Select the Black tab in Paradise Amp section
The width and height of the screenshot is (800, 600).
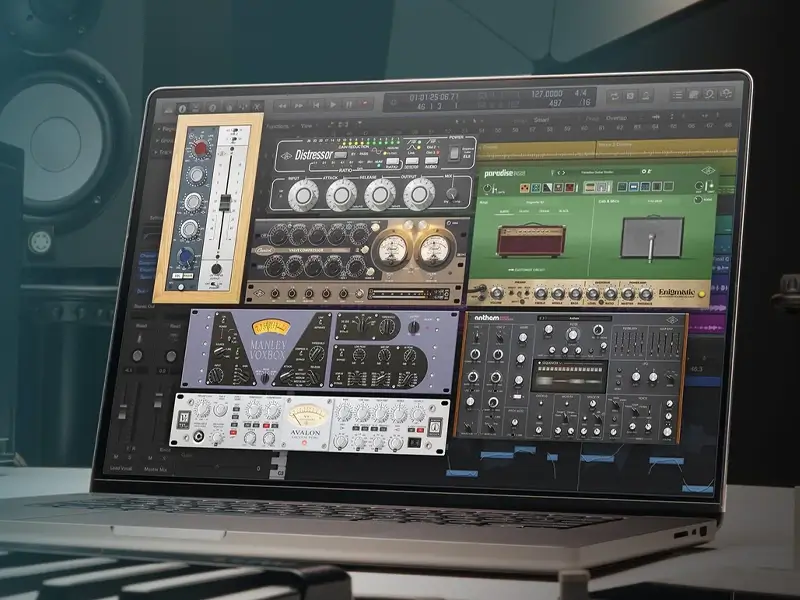coord(563,211)
